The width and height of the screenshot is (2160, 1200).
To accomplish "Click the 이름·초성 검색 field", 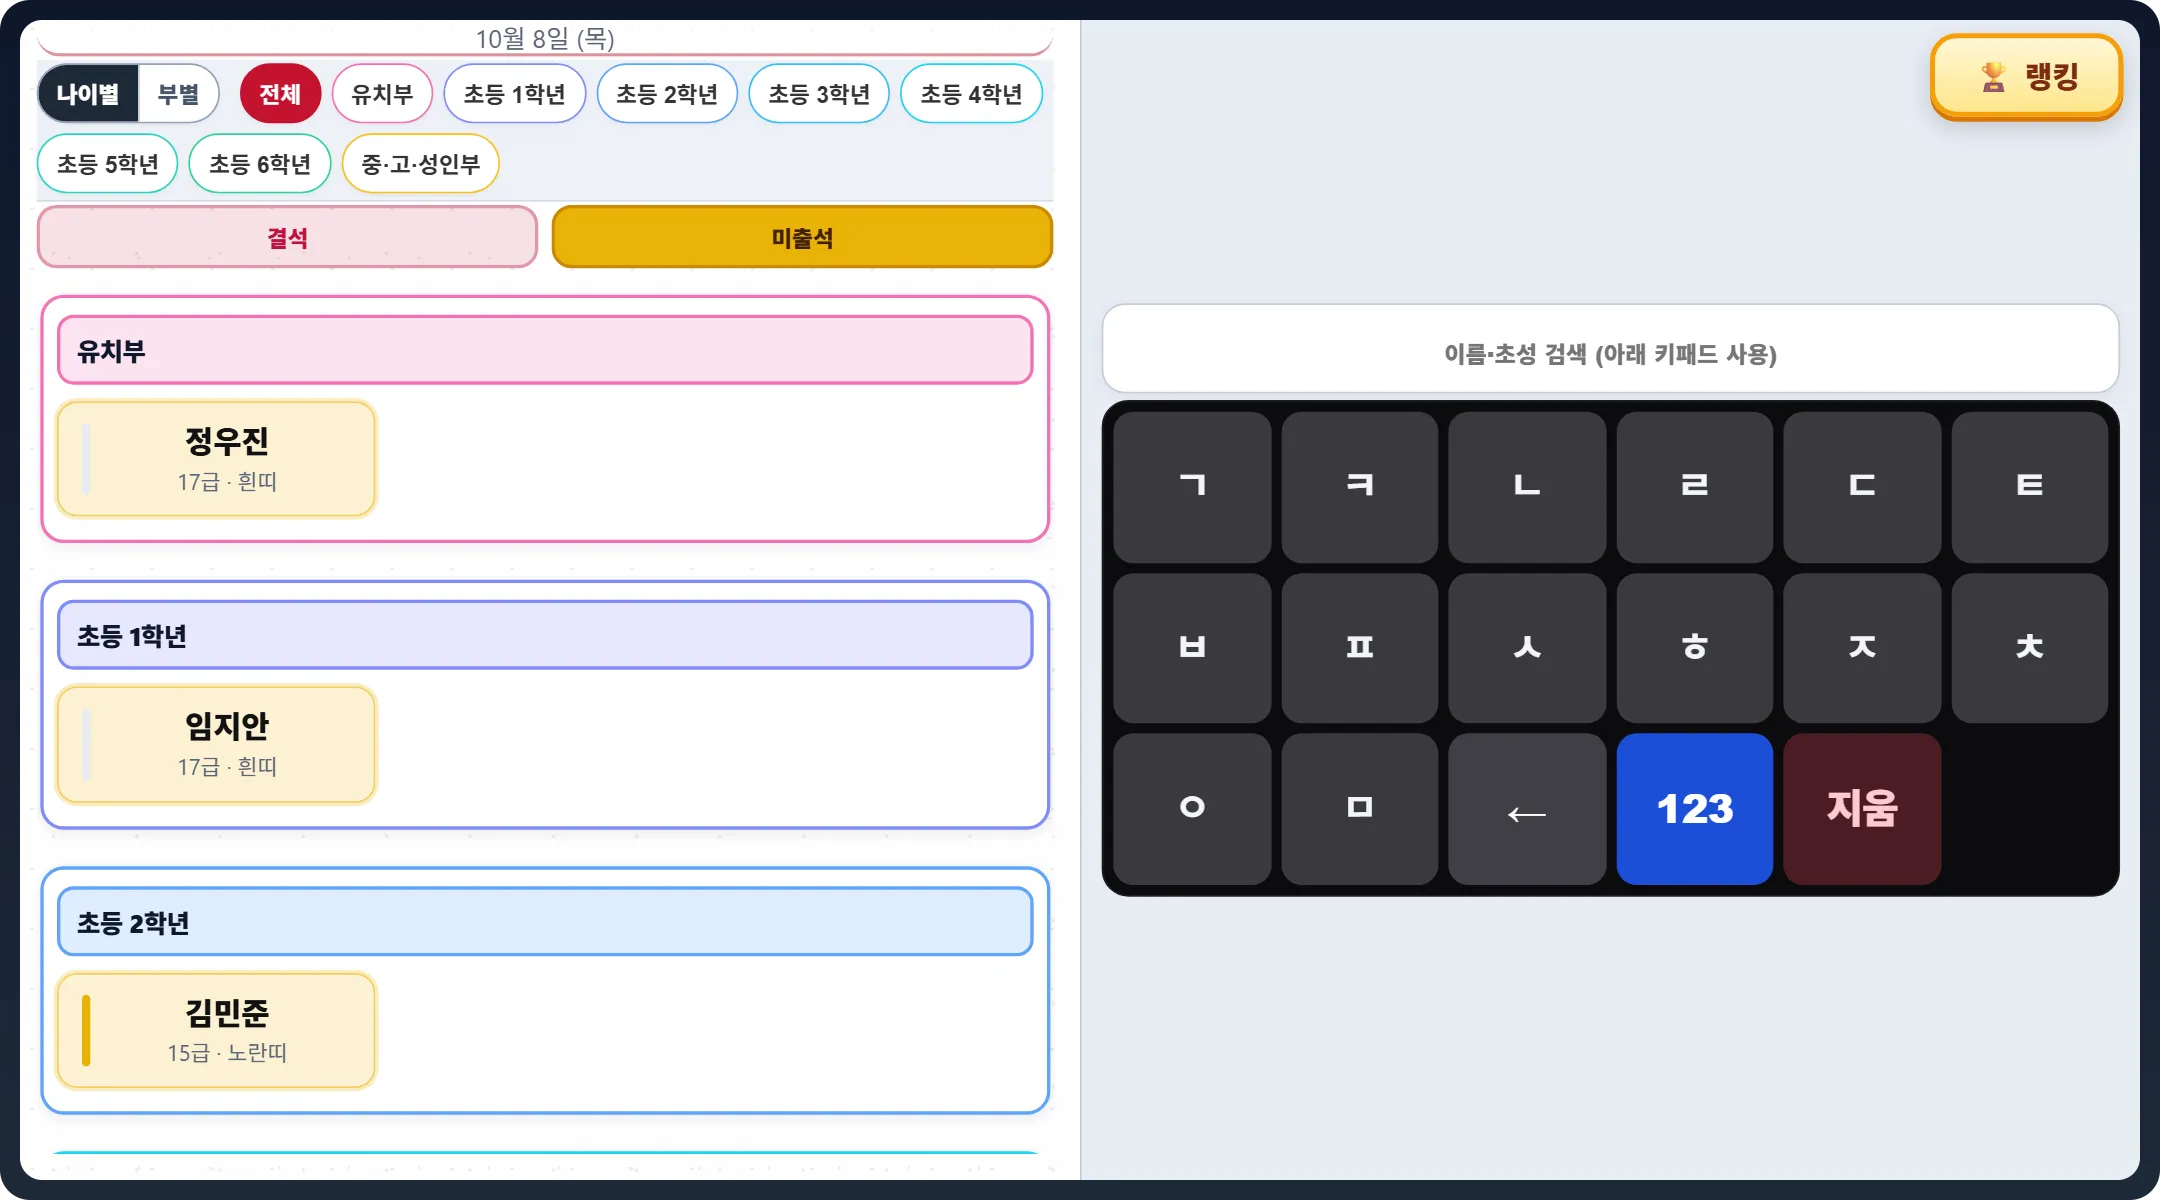I will (x=1610, y=349).
